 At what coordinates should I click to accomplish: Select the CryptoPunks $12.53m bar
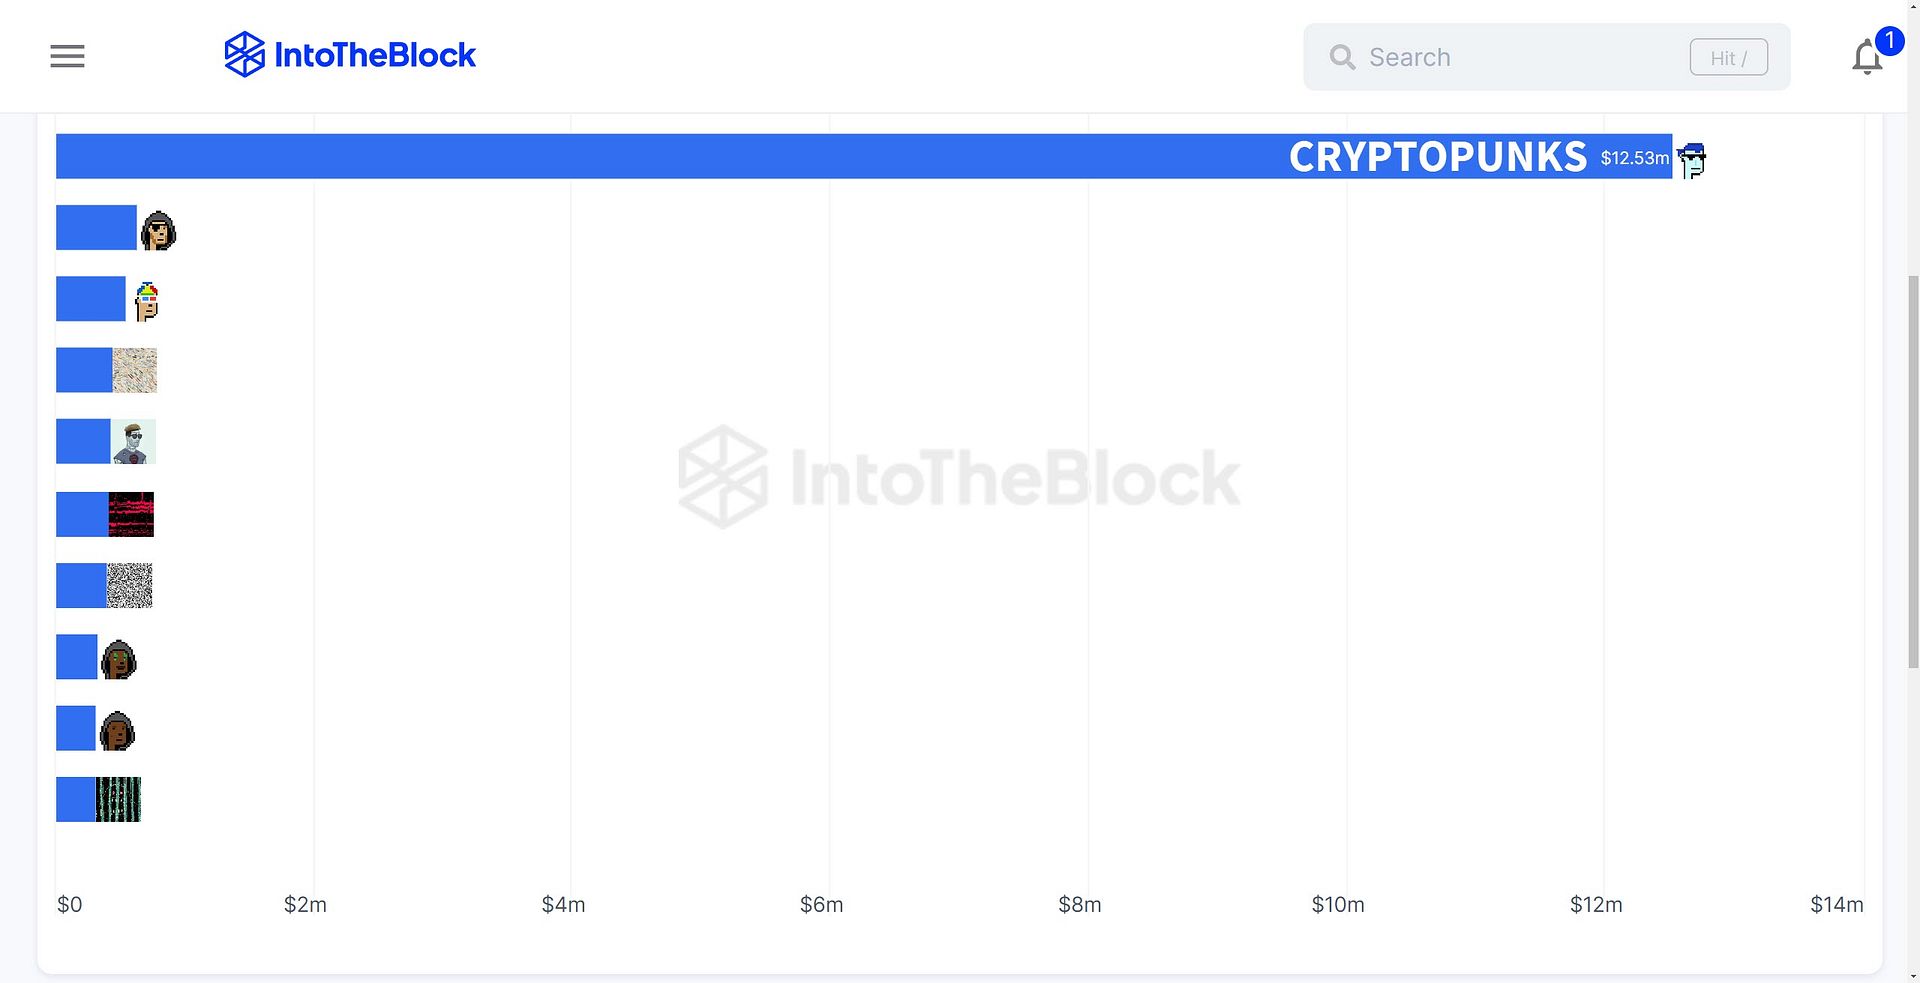click(x=864, y=156)
